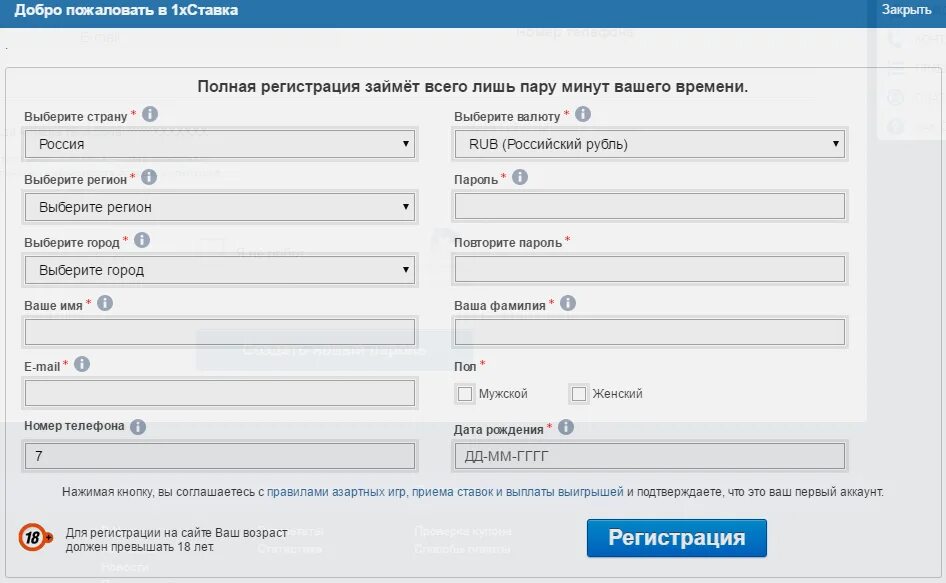The image size is (946, 583).
Task: Expand the Выберите город dropdown
Action: pyautogui.click(x=220, y=270)
